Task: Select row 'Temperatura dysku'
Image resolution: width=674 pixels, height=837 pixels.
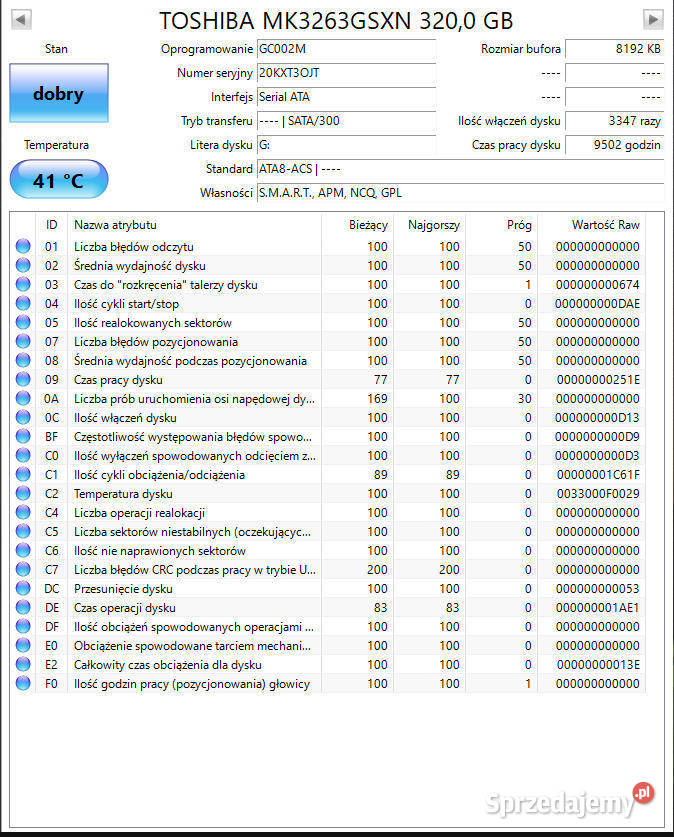Action: tap(328, 494)
